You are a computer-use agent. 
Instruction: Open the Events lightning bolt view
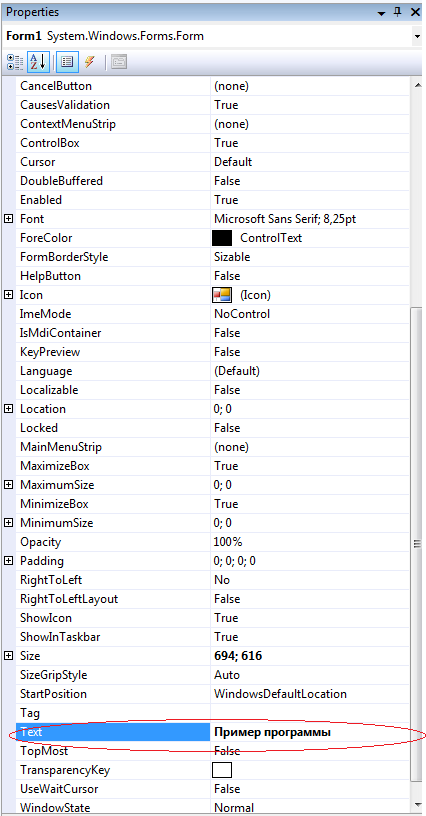click(89, 62)
